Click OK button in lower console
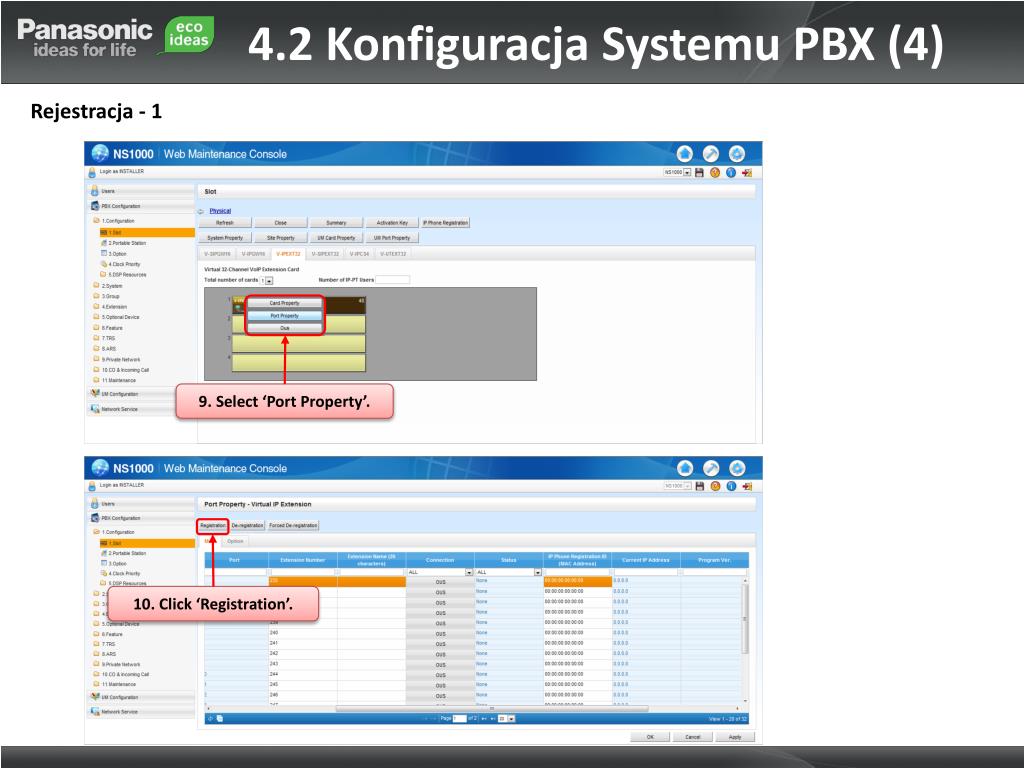1024x768 pixels. tap(650, 737)
